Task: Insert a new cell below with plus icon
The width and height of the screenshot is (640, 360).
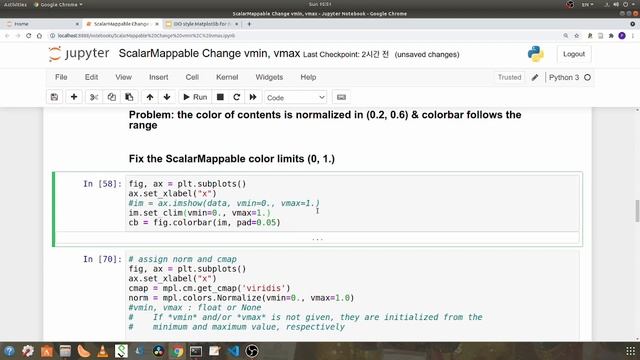Action: [74, 97]
